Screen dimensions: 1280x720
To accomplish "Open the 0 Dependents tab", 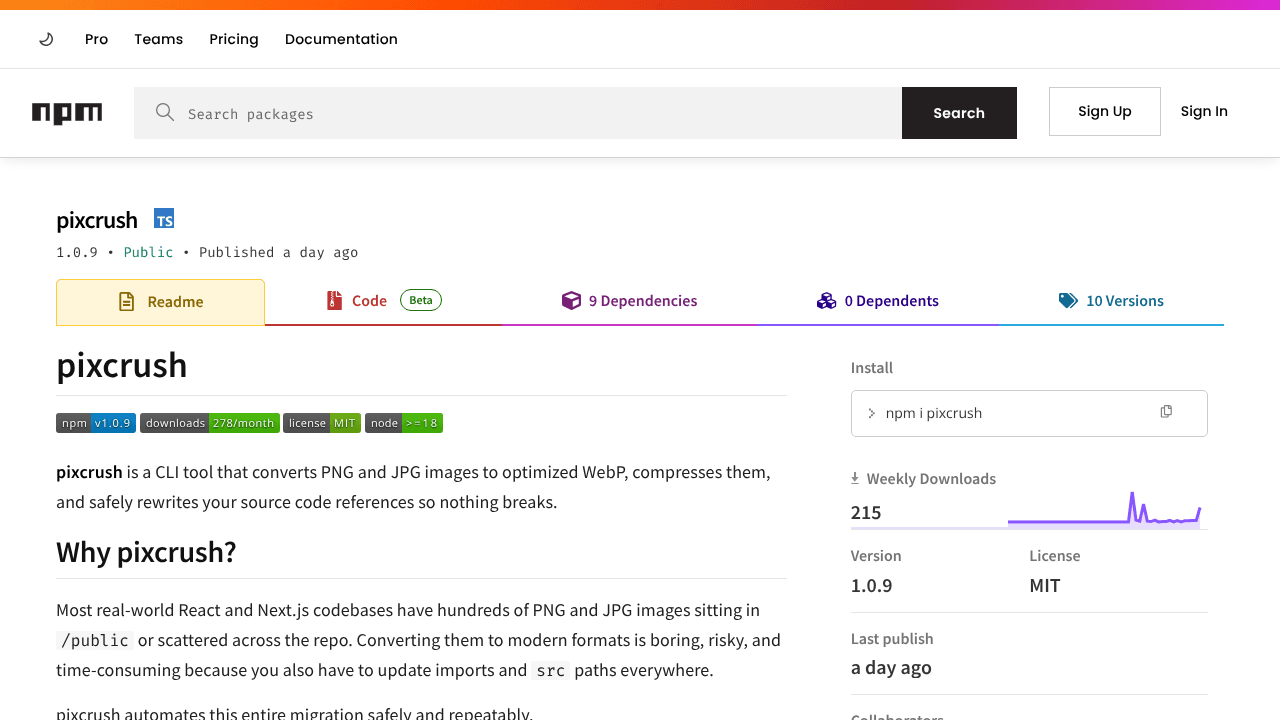I will pyautogui.click(x=878, y=301).
